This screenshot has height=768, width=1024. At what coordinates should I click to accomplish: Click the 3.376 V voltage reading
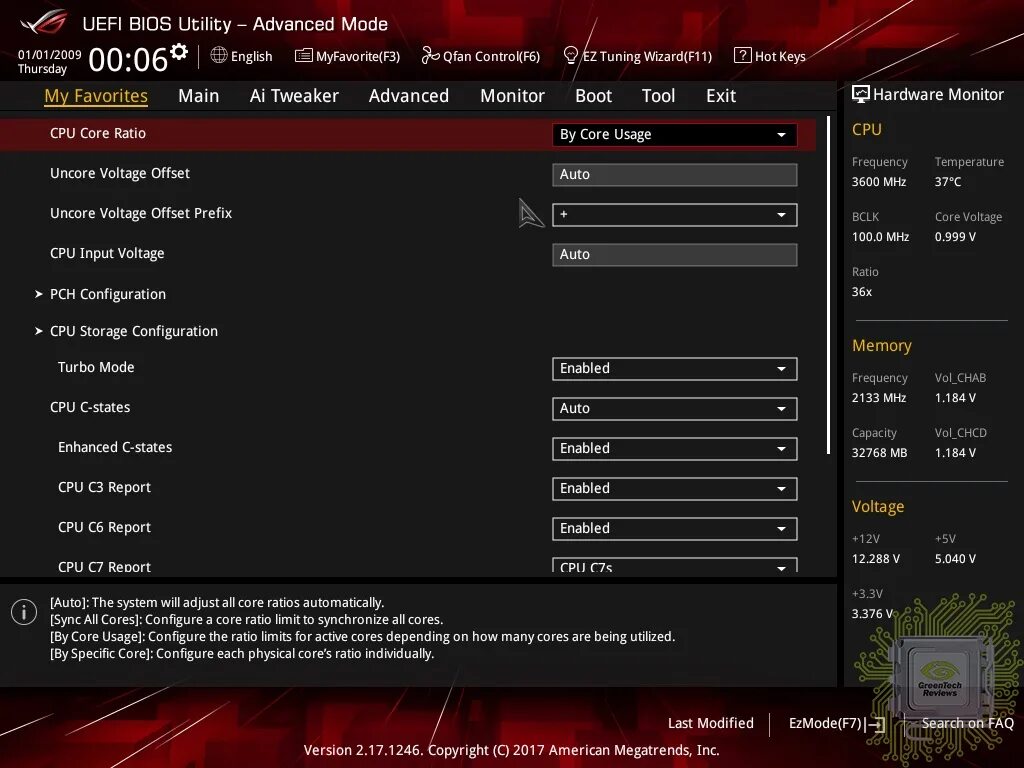click(872, 614)
